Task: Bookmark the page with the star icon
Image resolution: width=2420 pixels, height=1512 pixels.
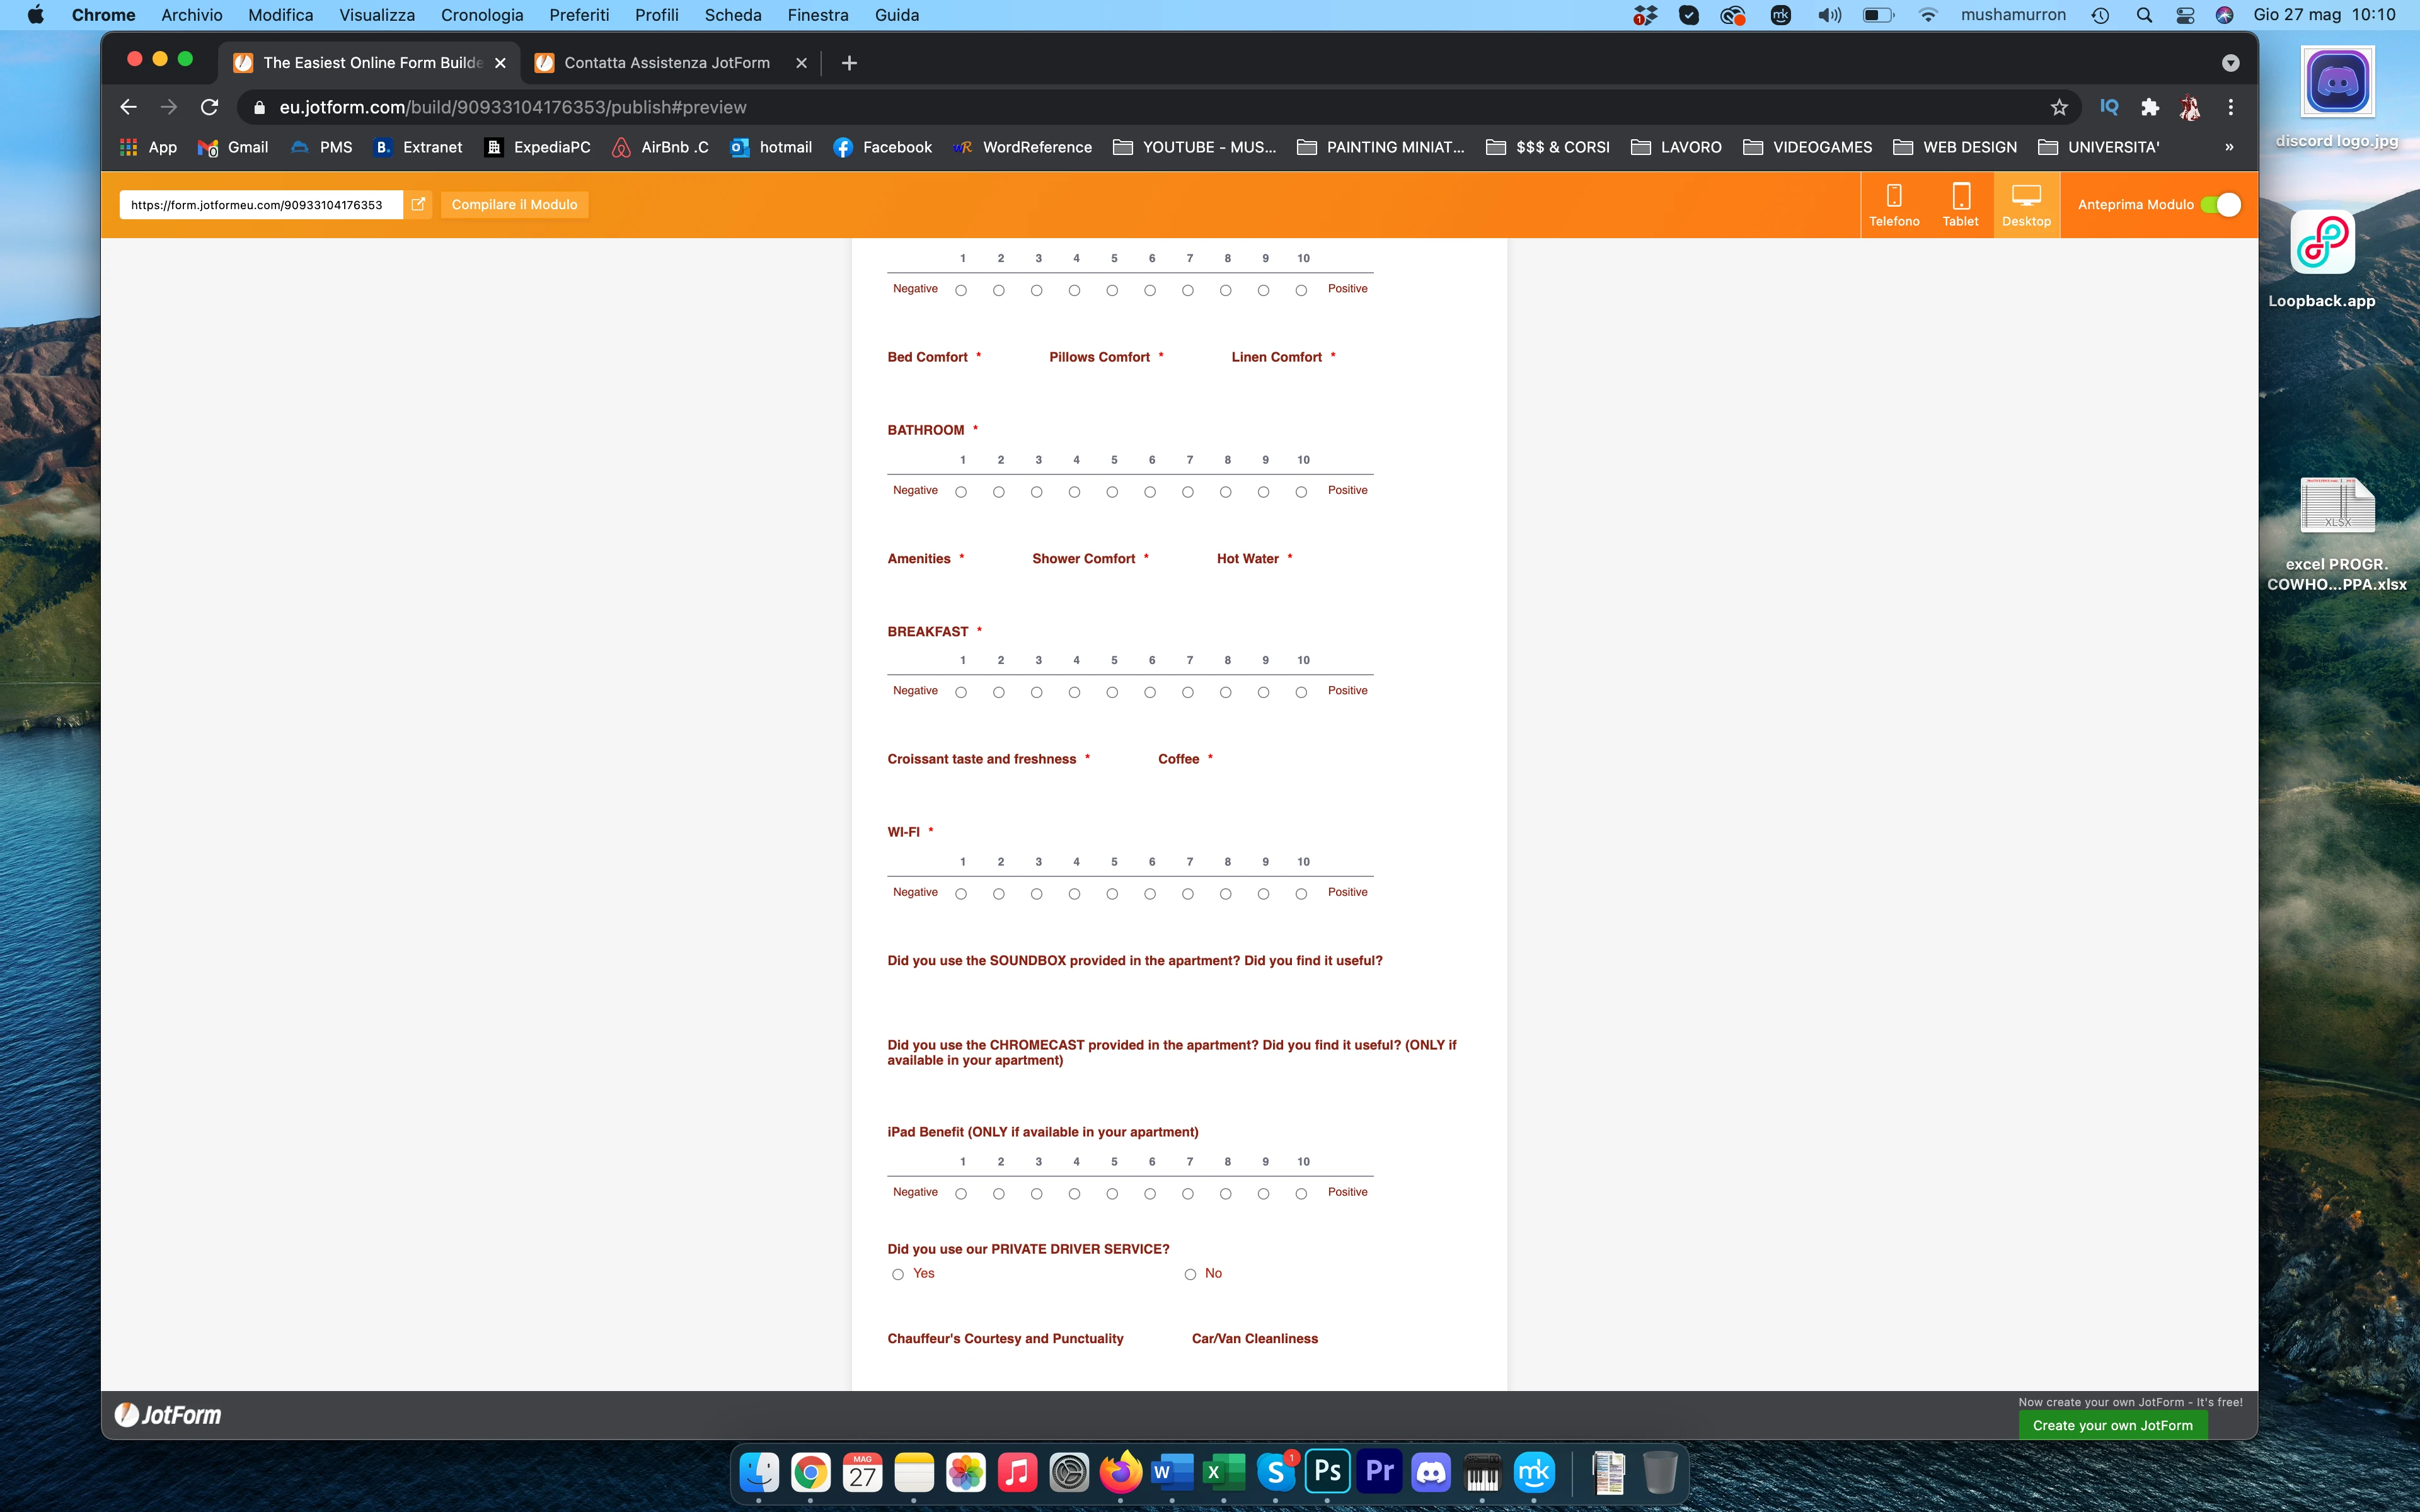Action: [2059, 107]
